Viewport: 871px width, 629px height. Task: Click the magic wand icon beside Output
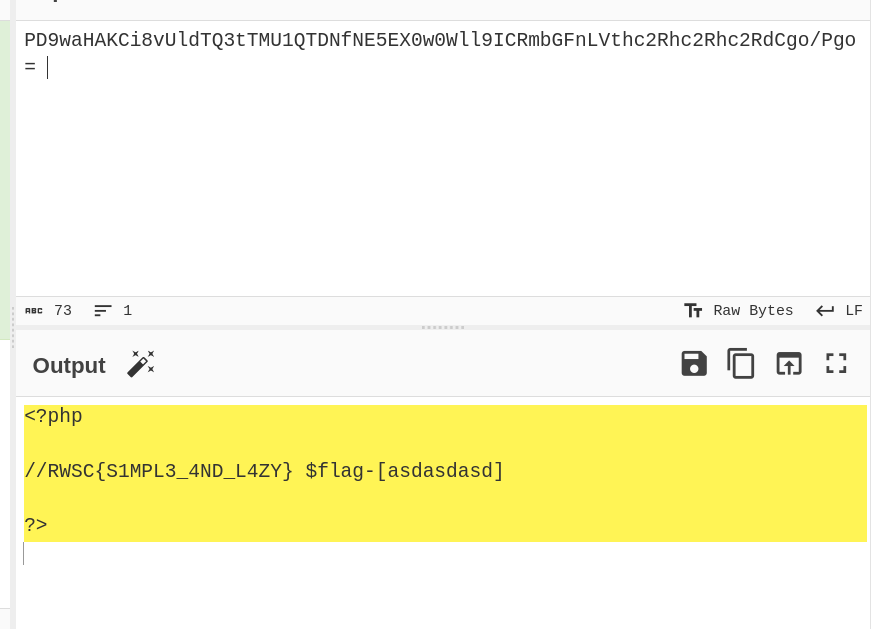[x=141, y=365]
